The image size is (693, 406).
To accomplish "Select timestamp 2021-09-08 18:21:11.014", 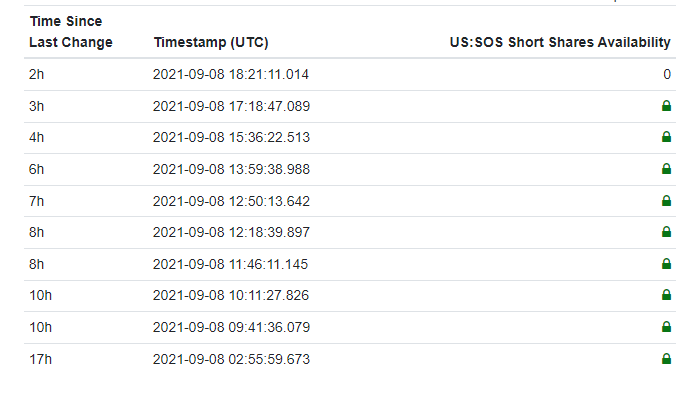I will click(x=231, y=74).
